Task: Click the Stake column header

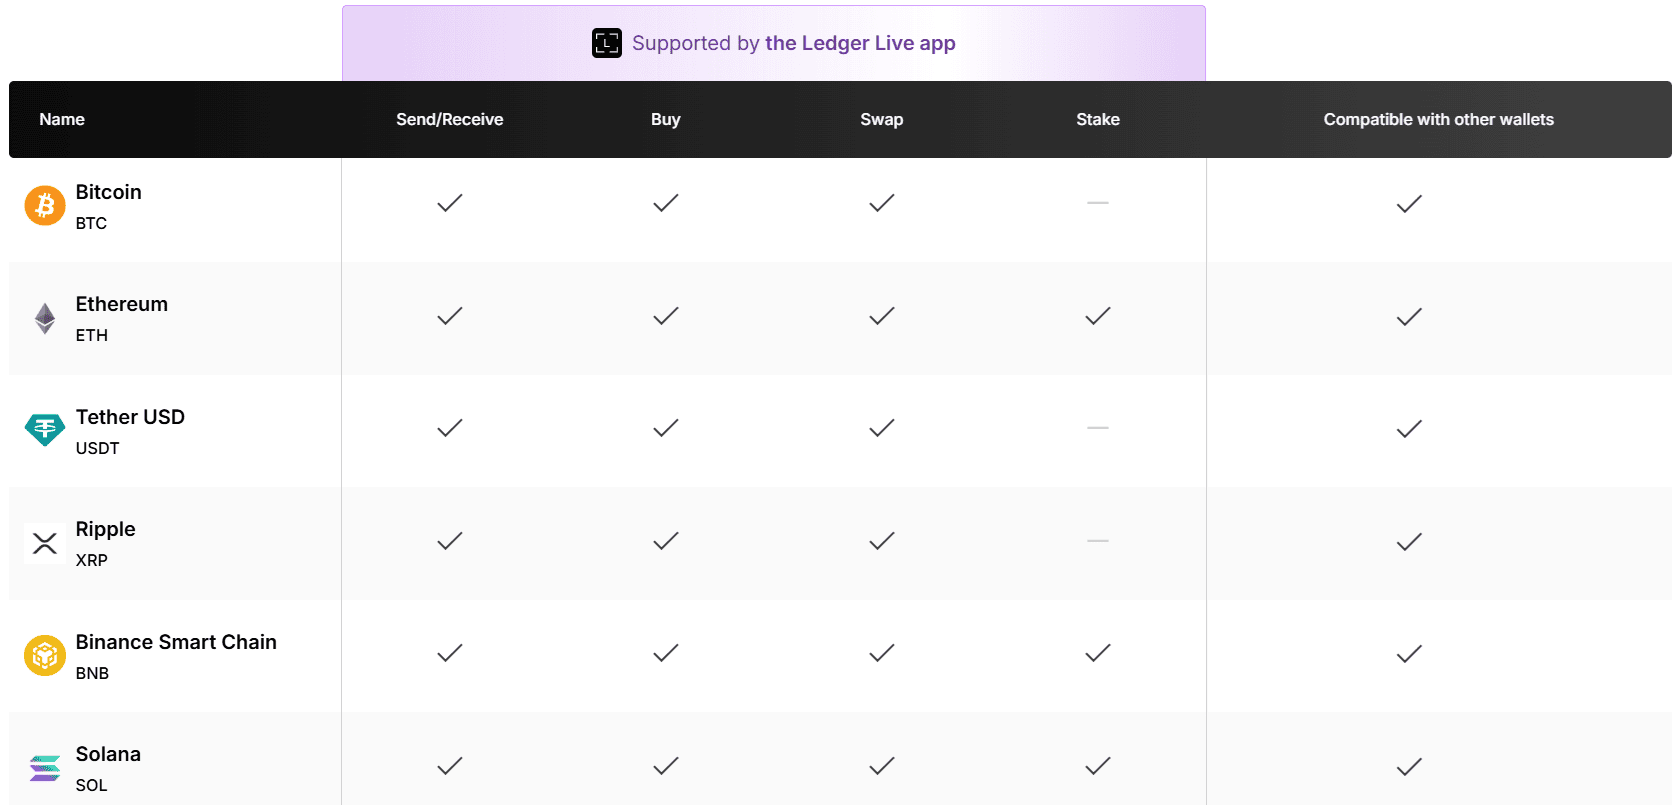Action: click(1098, 119)
